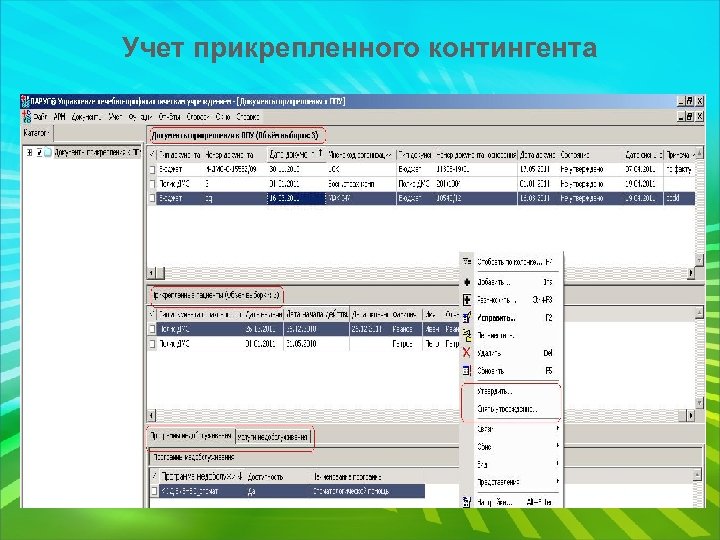Click date cell in highlighted Бюджет row

(296, 198)
